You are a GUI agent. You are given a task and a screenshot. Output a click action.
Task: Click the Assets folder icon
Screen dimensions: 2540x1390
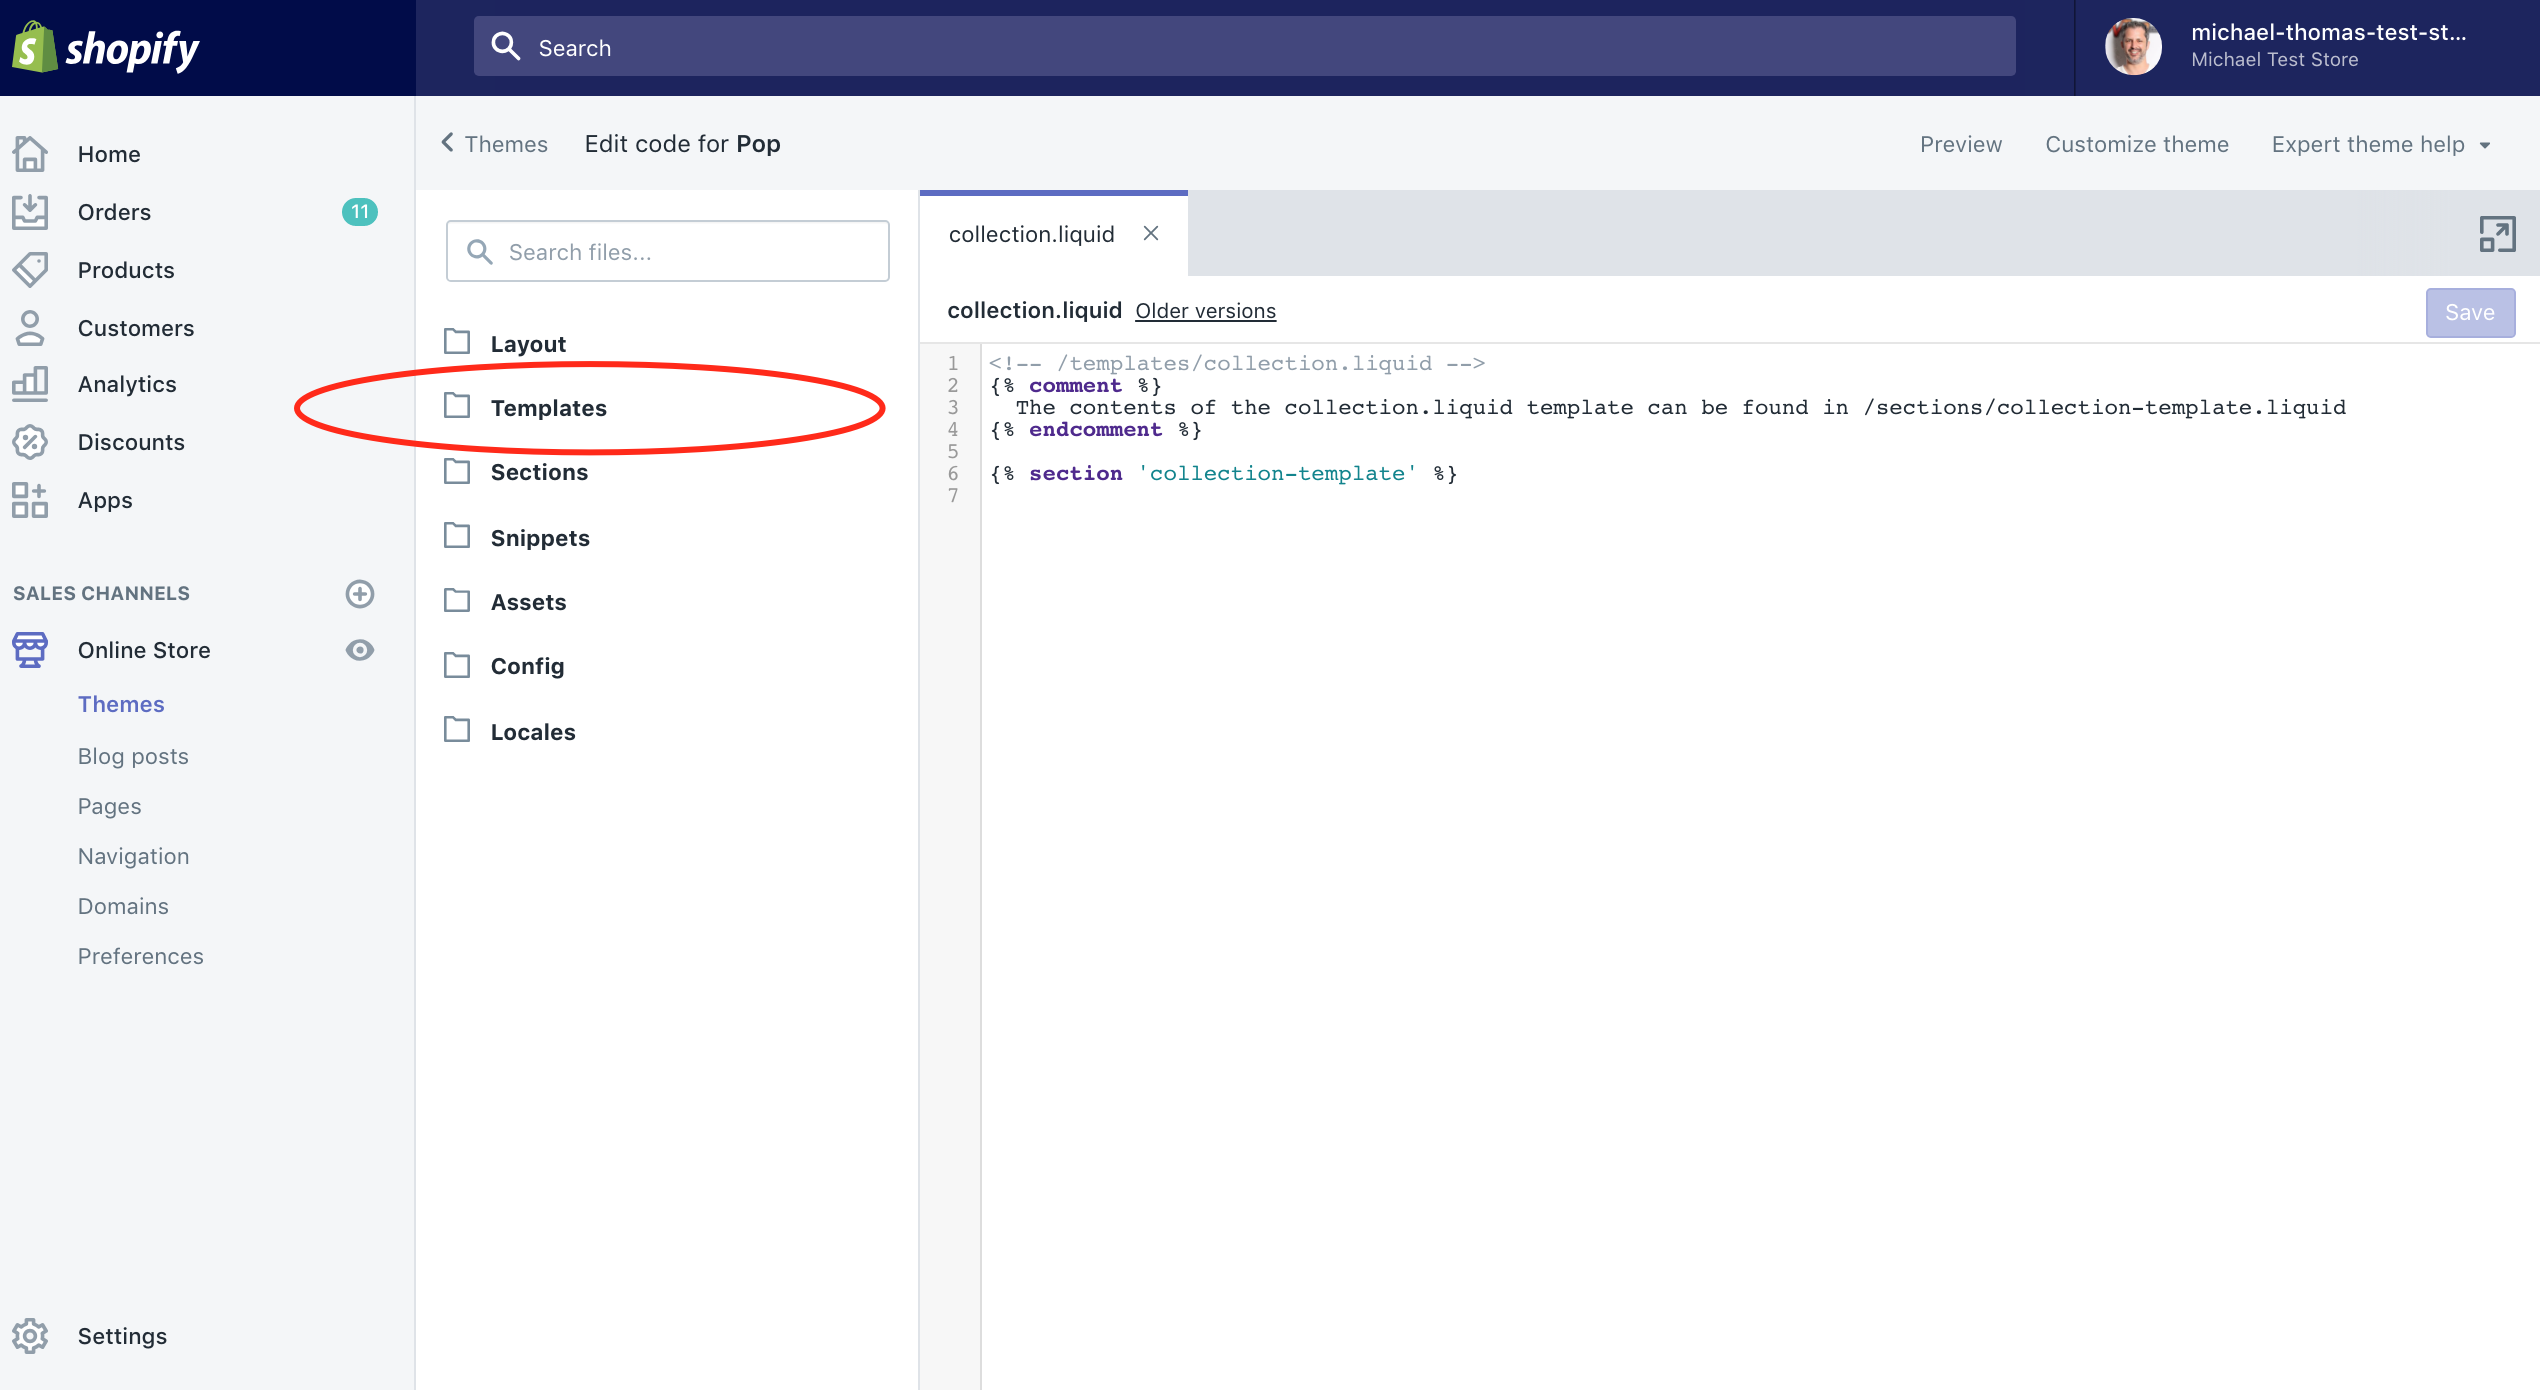point(457,600)
